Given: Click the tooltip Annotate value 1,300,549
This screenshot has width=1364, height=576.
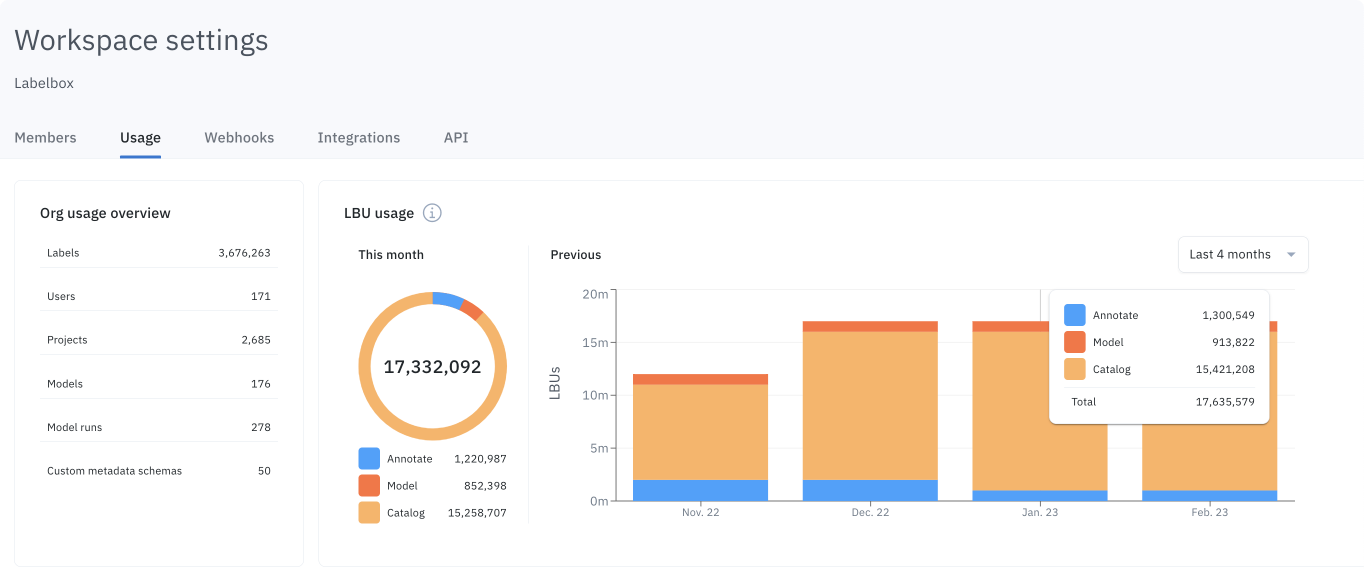Looking at the screenshot, I should (1228, 315).
